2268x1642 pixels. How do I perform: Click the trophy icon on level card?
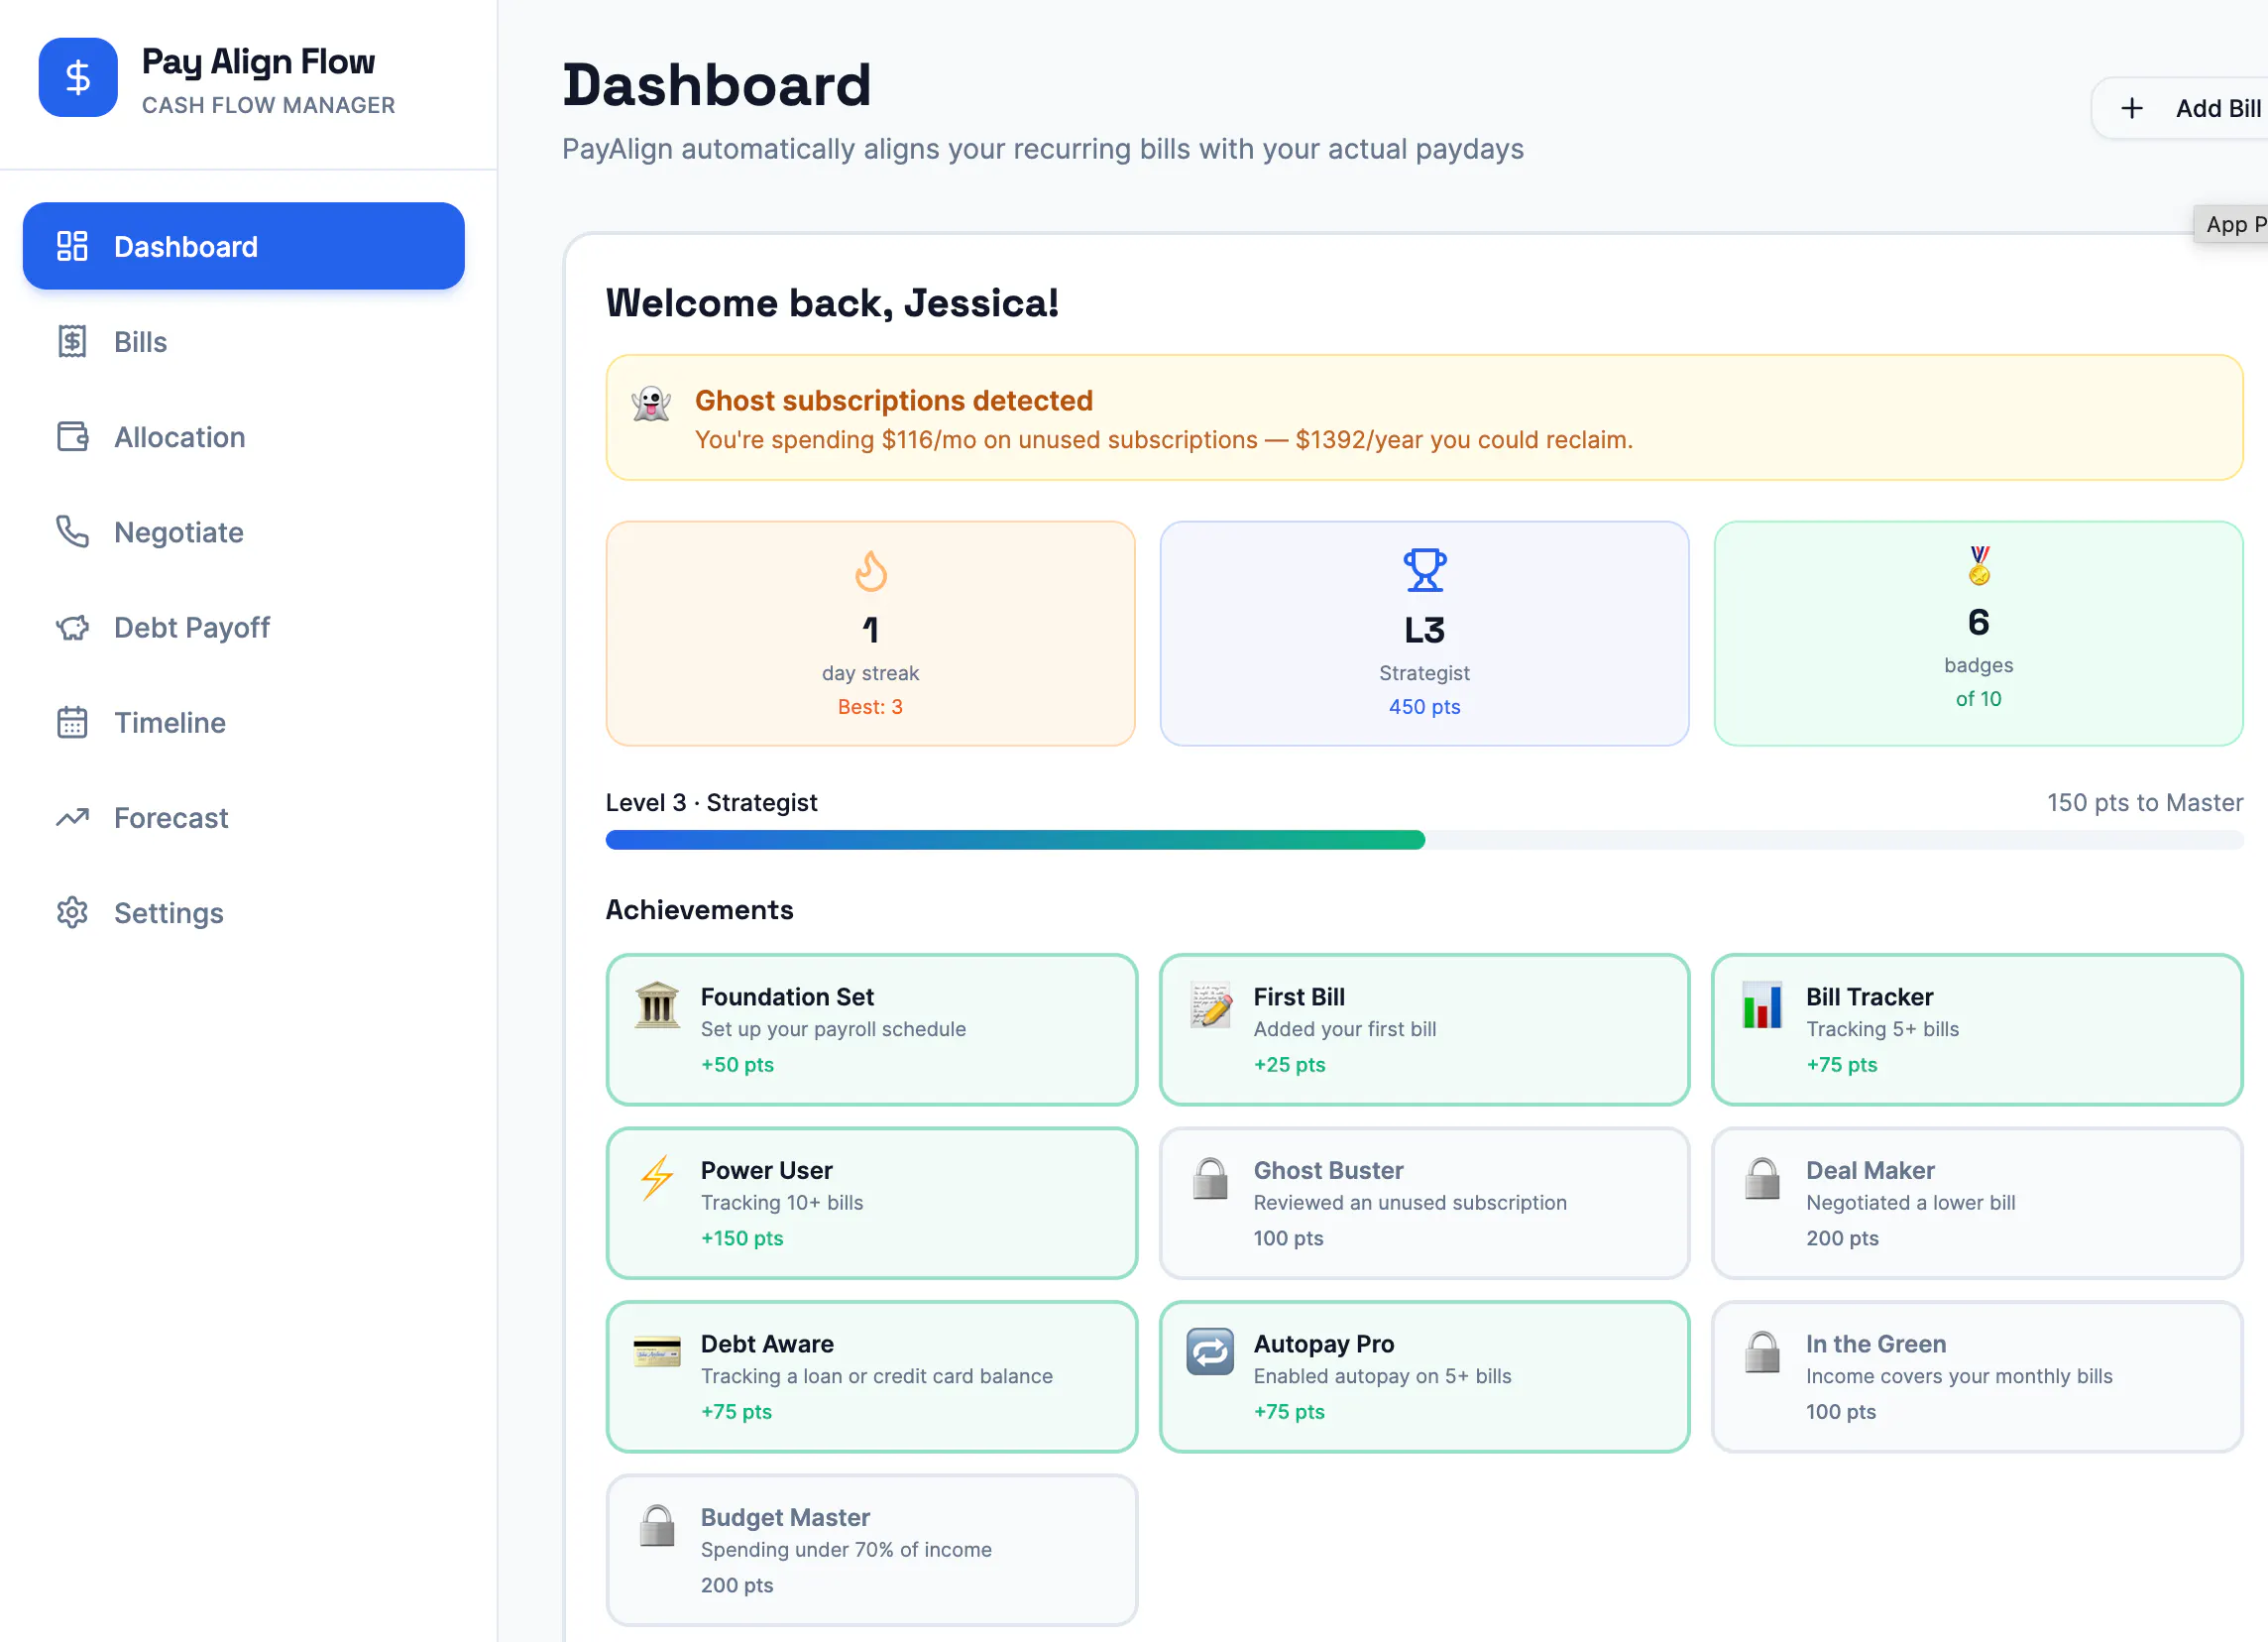(1424, 570)
